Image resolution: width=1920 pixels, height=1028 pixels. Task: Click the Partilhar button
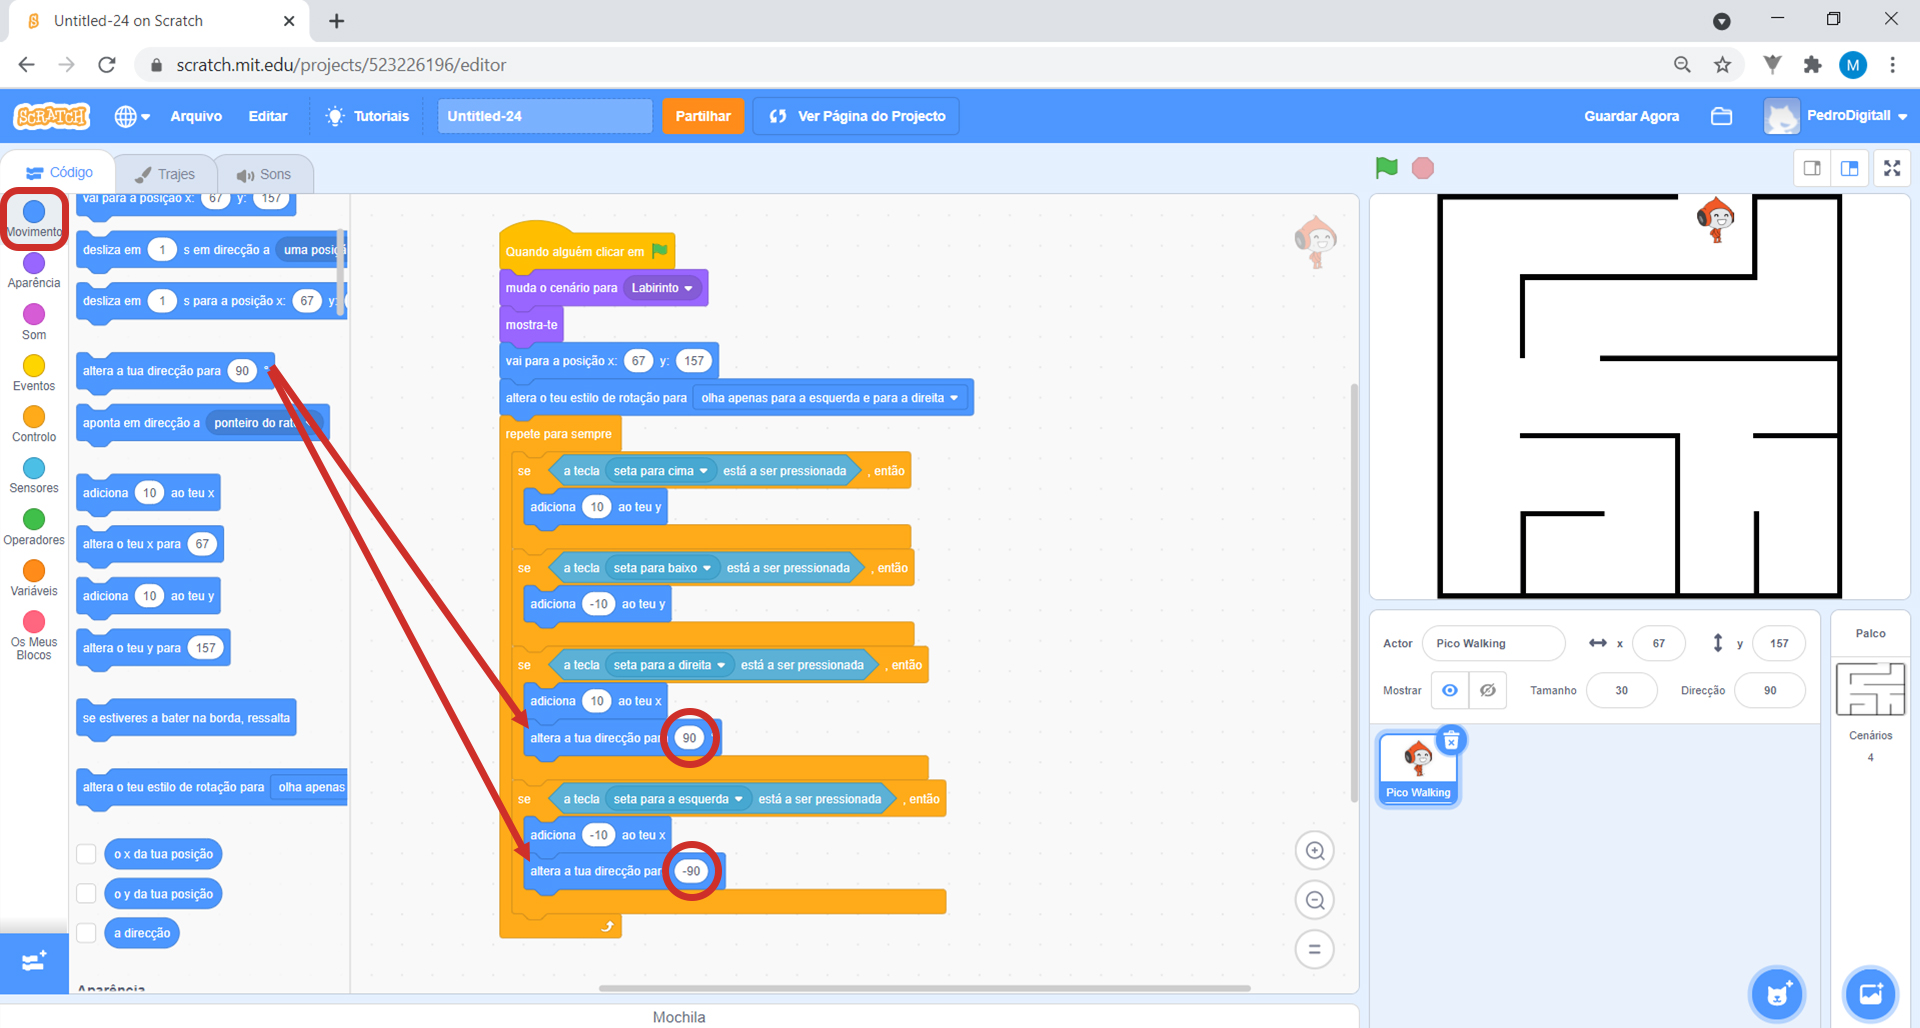click(x=703, y=116)
